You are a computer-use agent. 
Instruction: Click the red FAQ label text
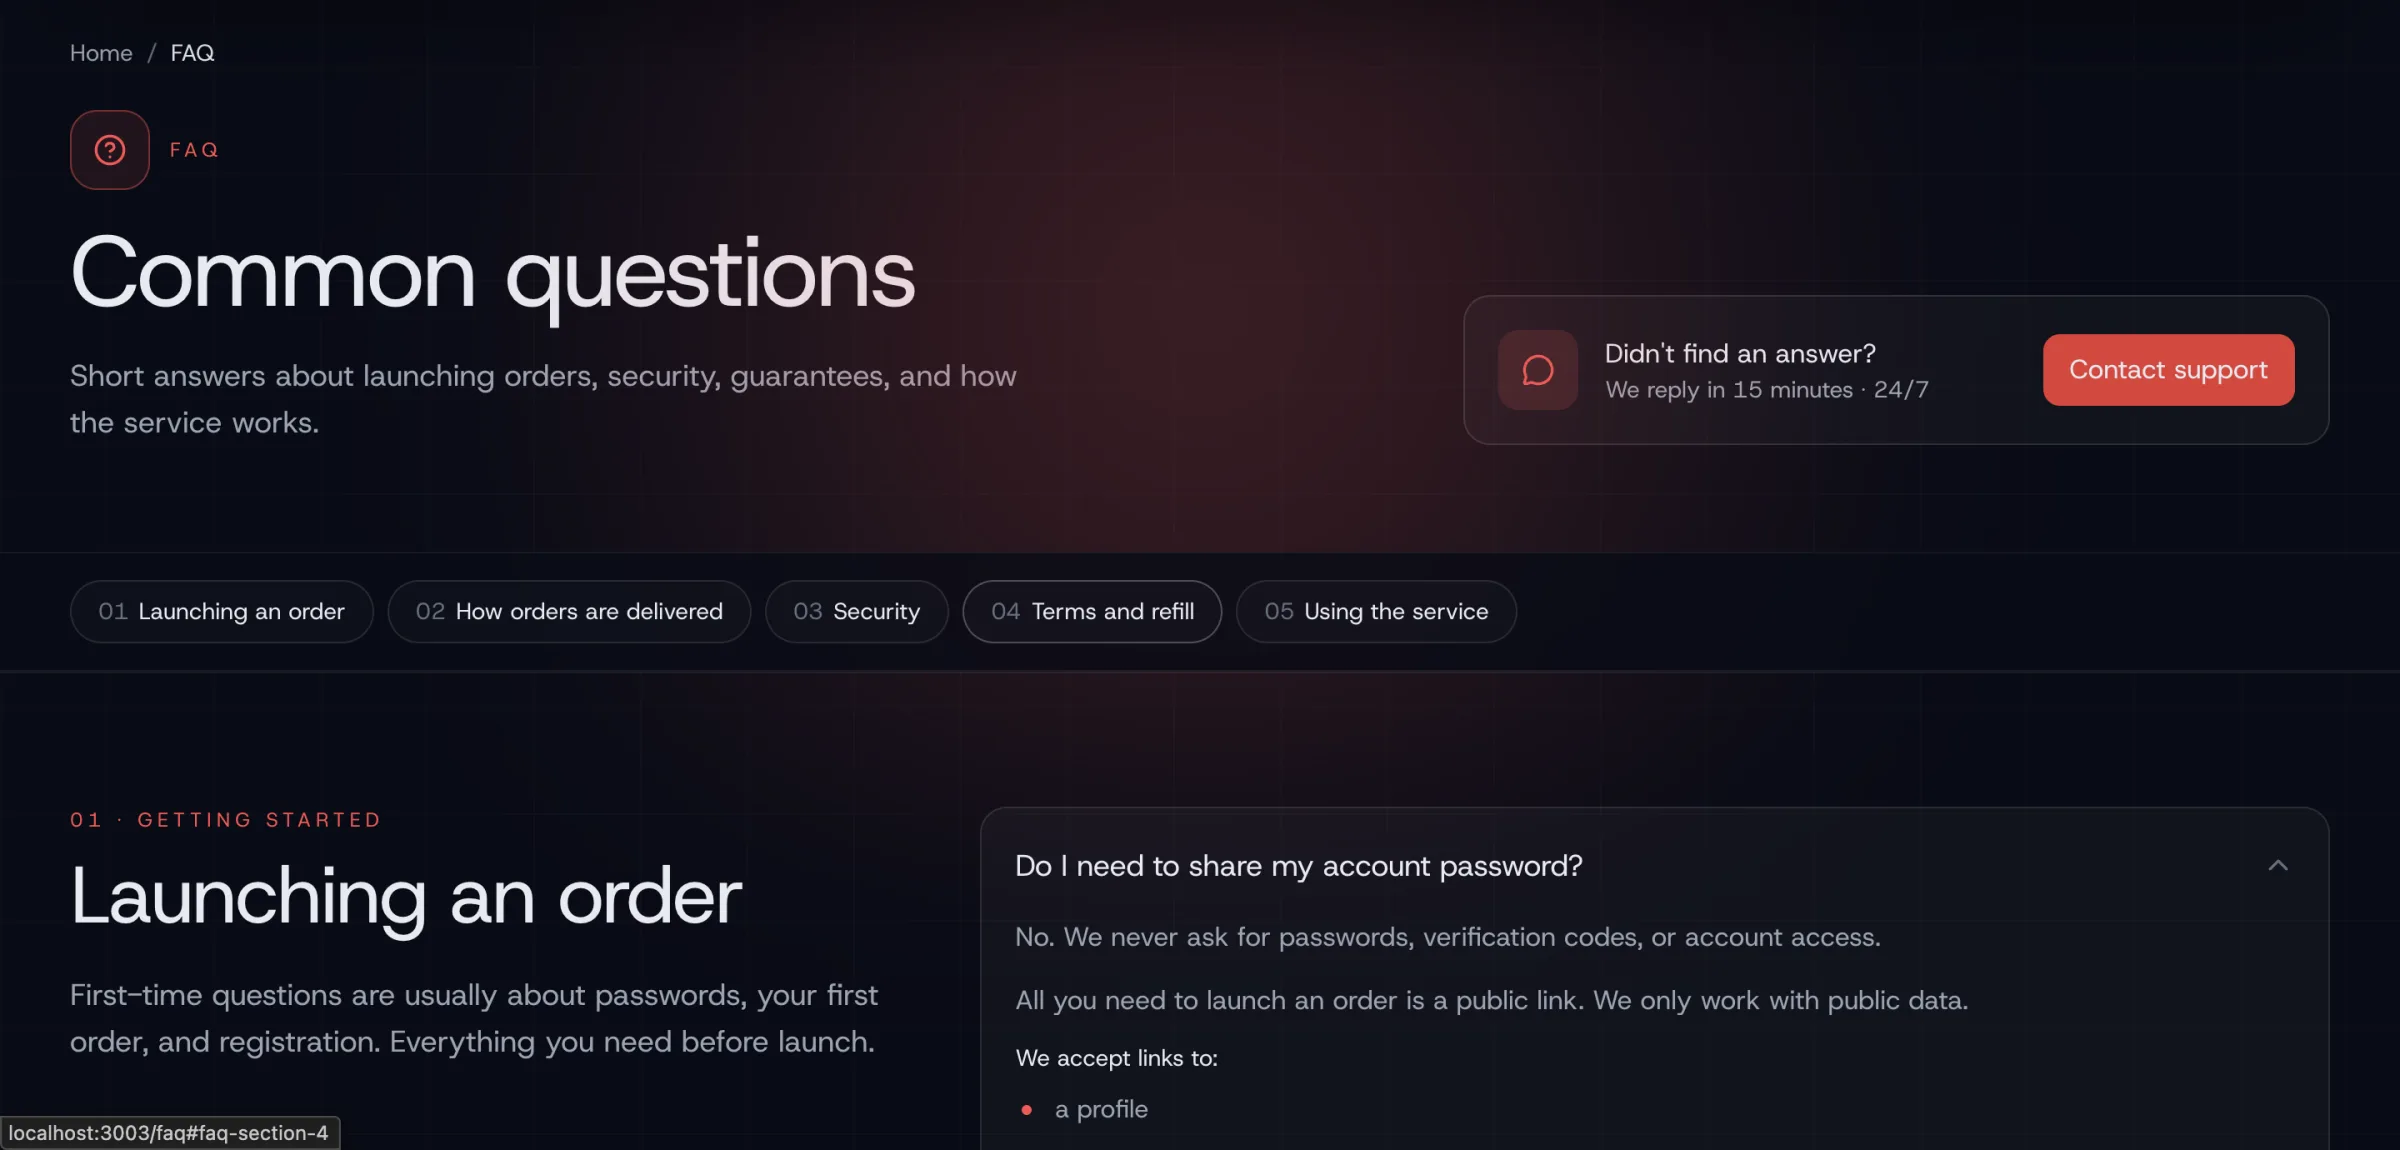click(x=194, y=150)
